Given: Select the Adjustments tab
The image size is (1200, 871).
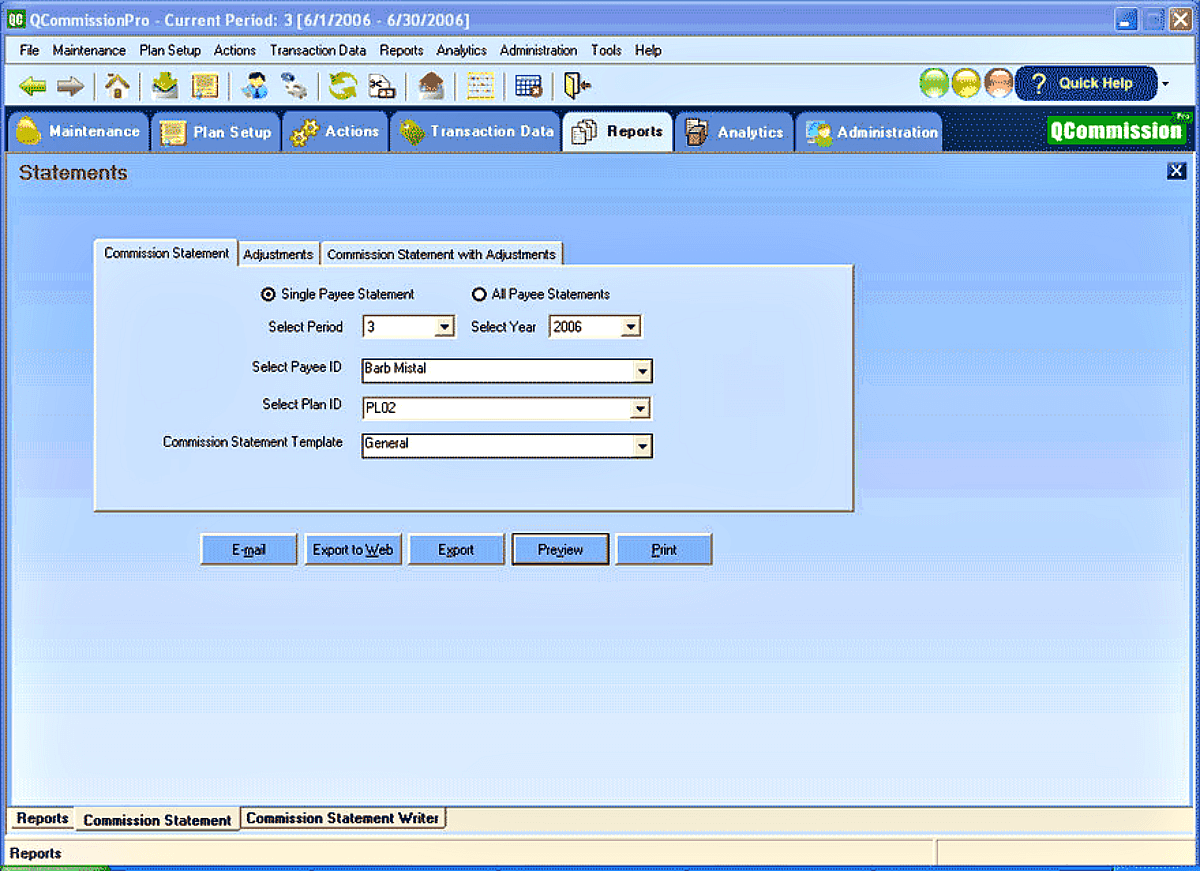Looking at the screenshot, I should (278, 254).
